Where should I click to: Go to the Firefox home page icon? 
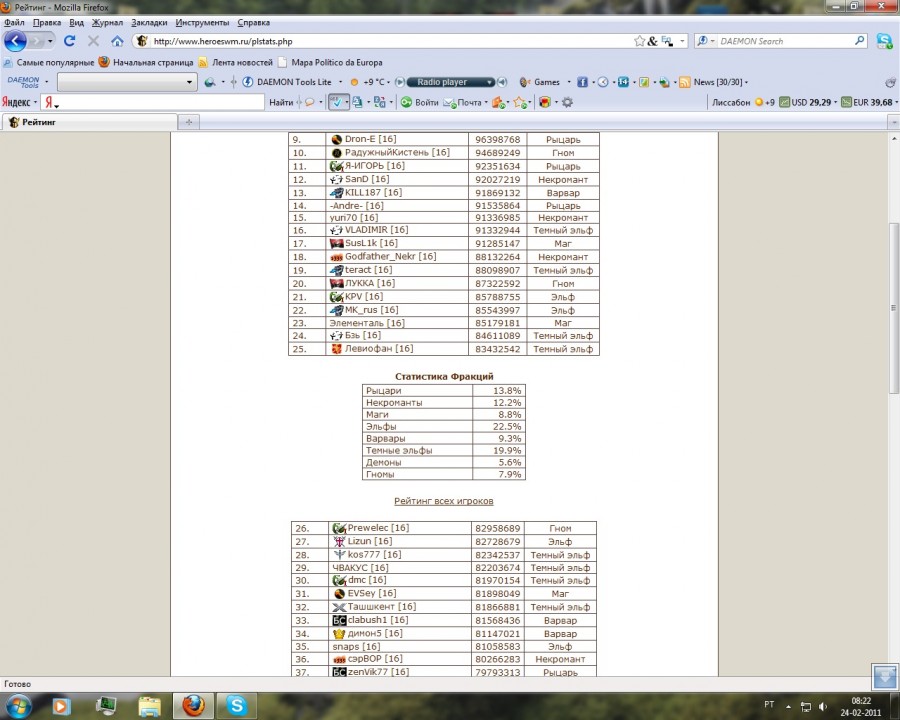[117, 41]
